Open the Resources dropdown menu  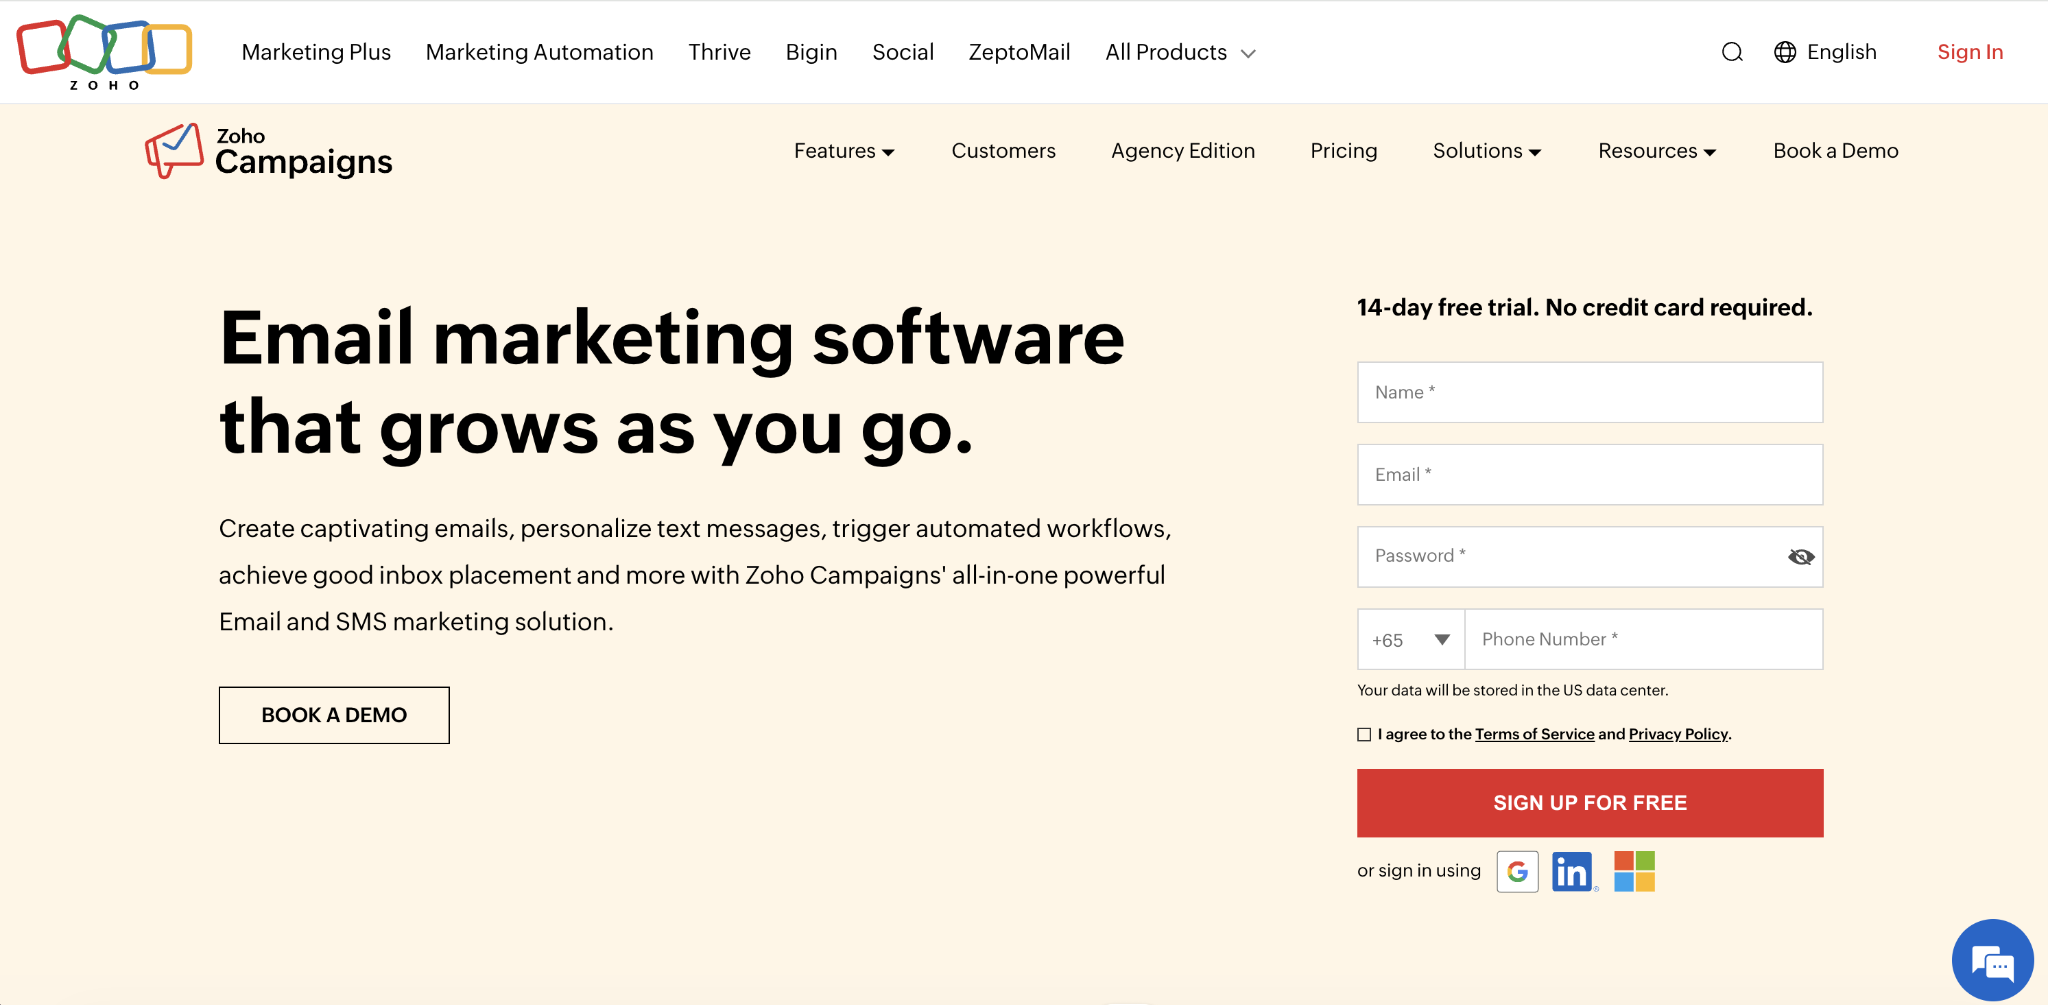[x=1656, y=151]
